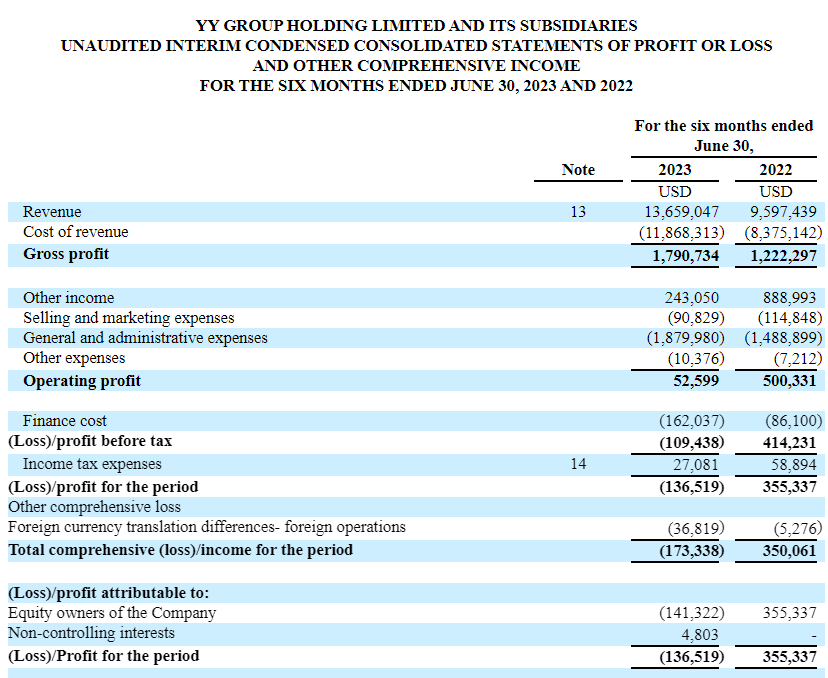Select Gross profit value 1,790,734

686,256
